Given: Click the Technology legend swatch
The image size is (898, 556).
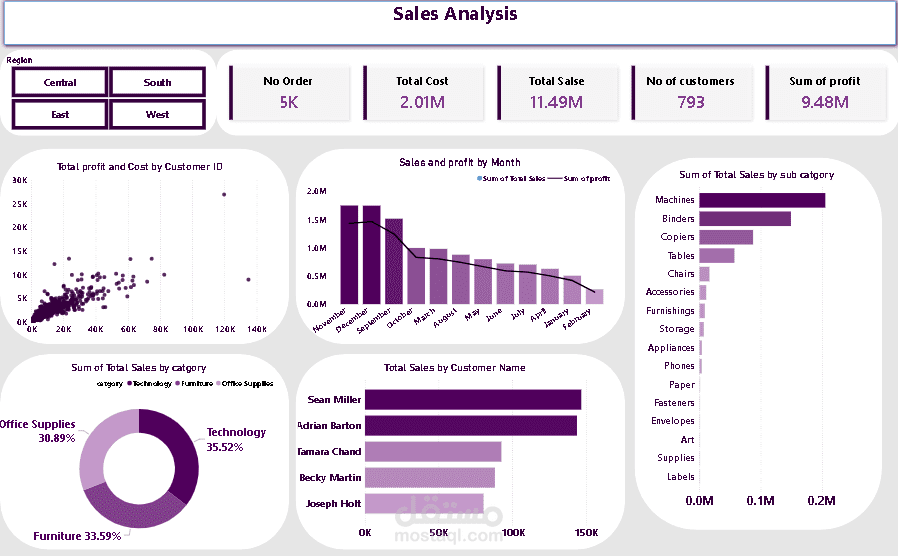Looking at the screenshot, I should point(130,384).
